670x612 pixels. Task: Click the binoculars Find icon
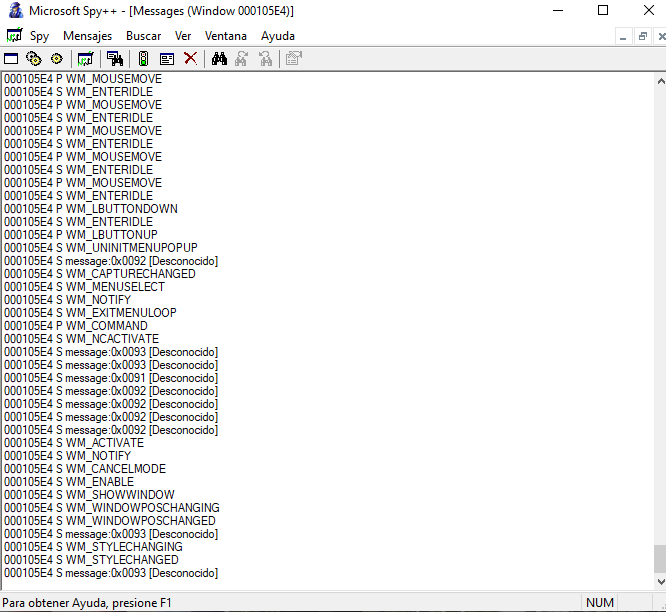(219, 59)
